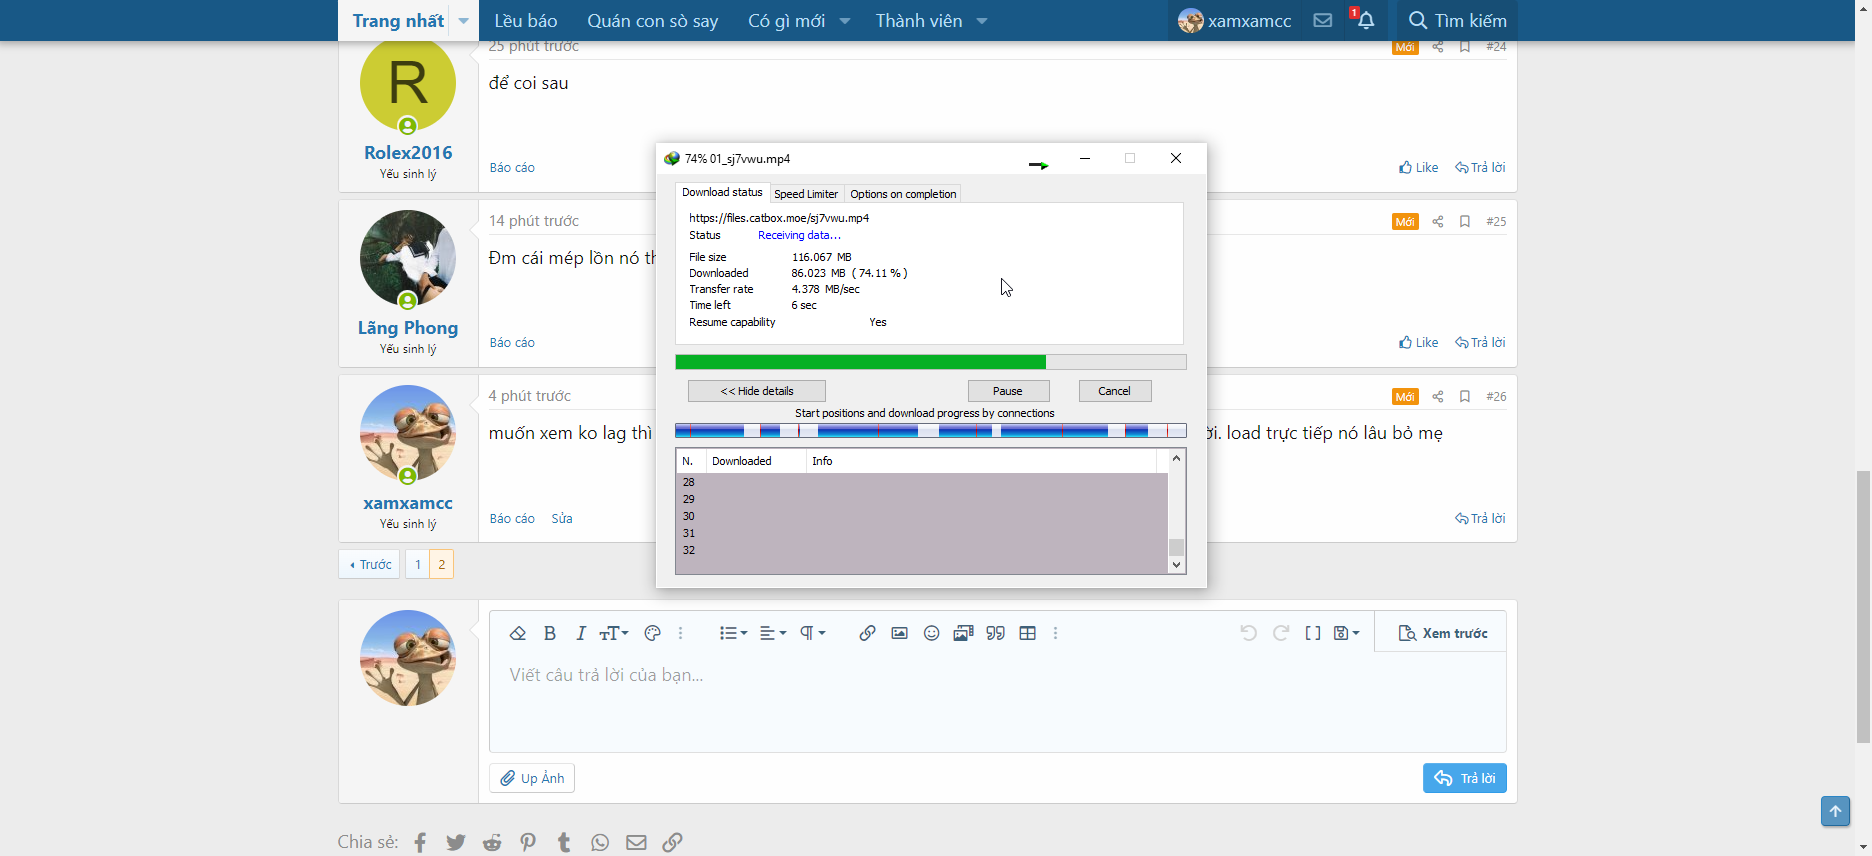Click the Hide details button

(x=756, y=391)
